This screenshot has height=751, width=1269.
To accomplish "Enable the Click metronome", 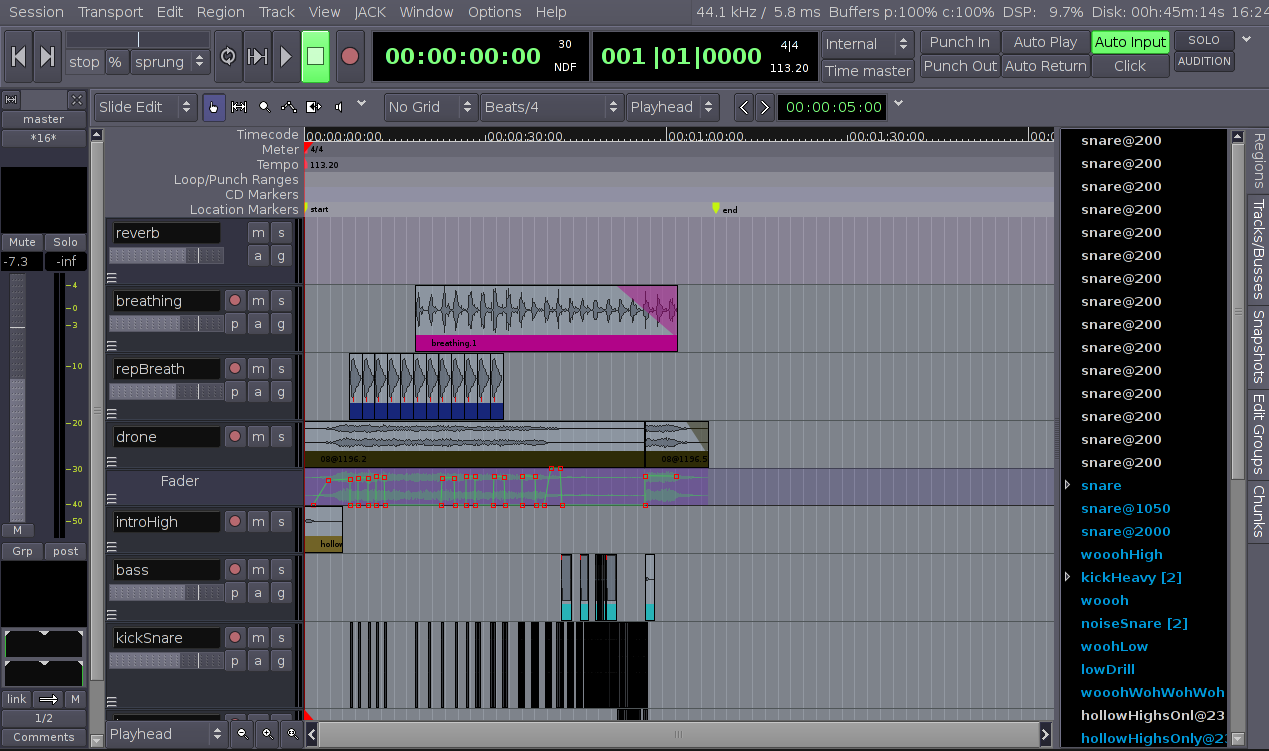I will point(1130,65).
